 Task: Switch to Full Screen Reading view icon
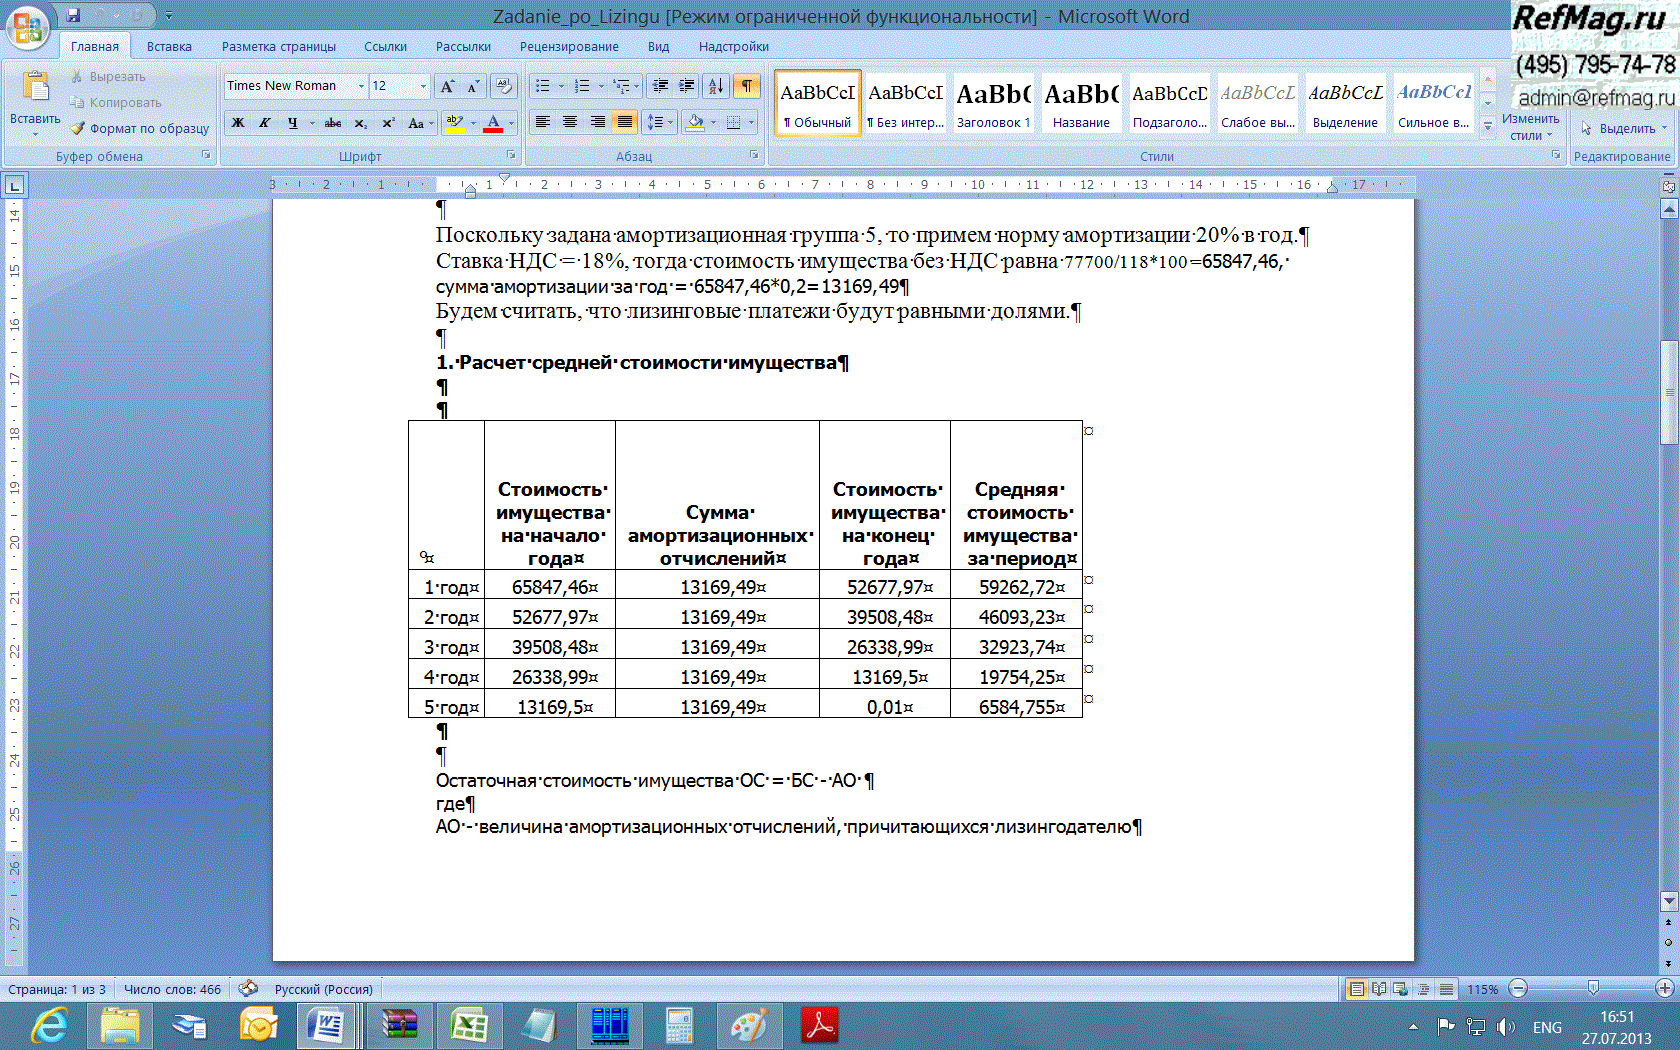tap(1379, 989)
